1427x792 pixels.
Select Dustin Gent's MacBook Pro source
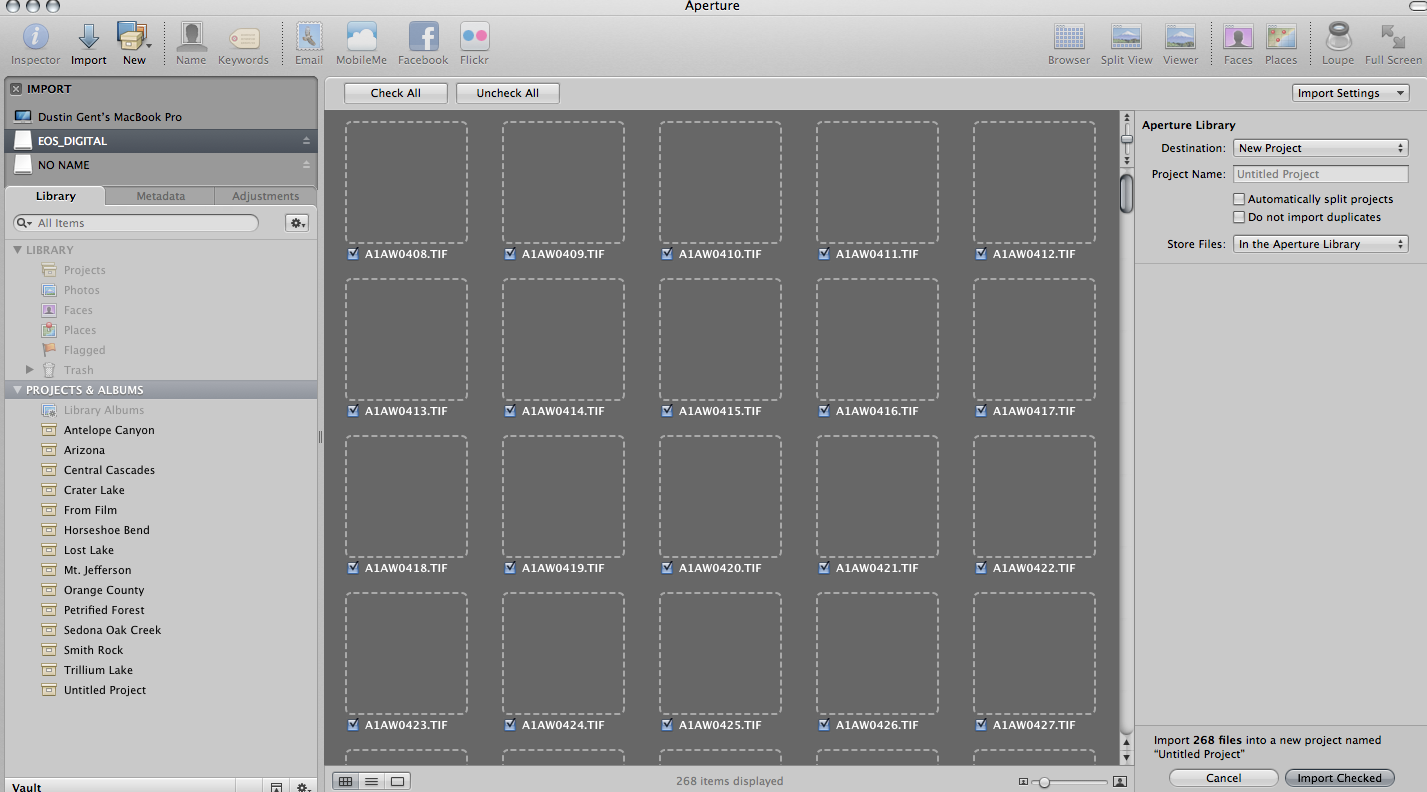(x=161, y=117)
